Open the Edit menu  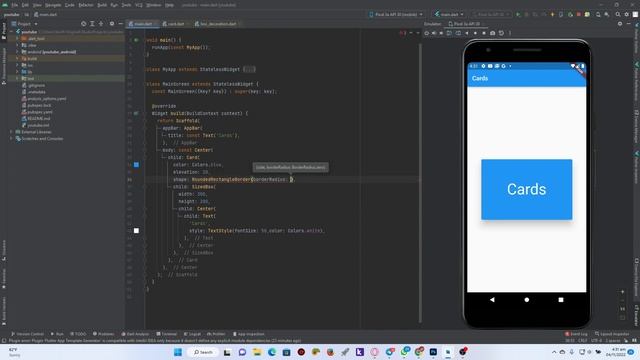click(25, 5)
